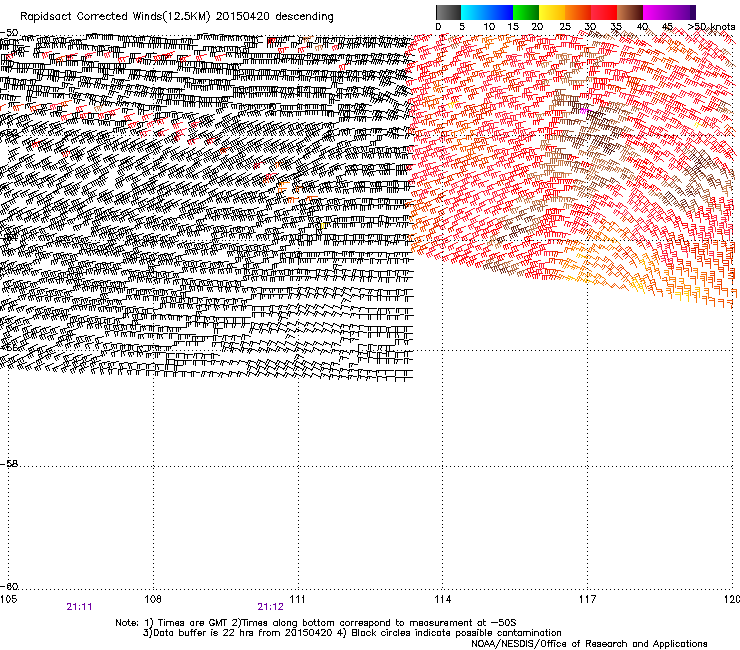Click legend tick value '25'
Image resolution: width=740 pixels, height=650 pixels.
point(565,27)
